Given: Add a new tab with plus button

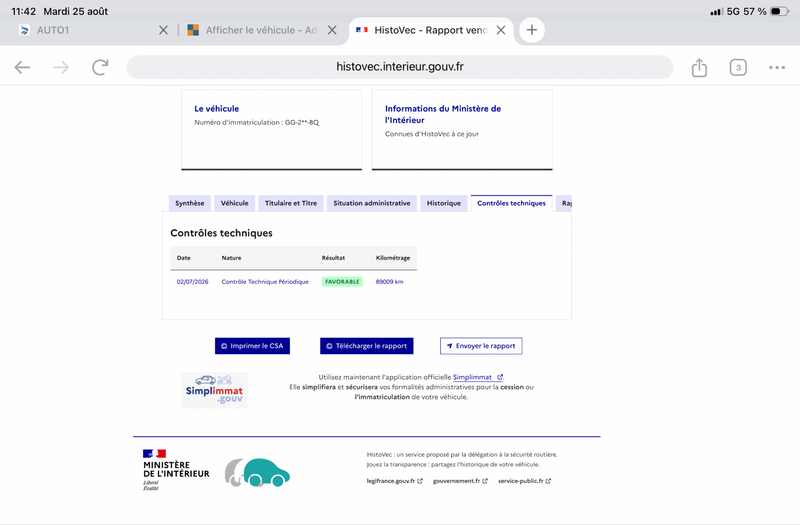Looking at the screenshot, I should point(532,30).
